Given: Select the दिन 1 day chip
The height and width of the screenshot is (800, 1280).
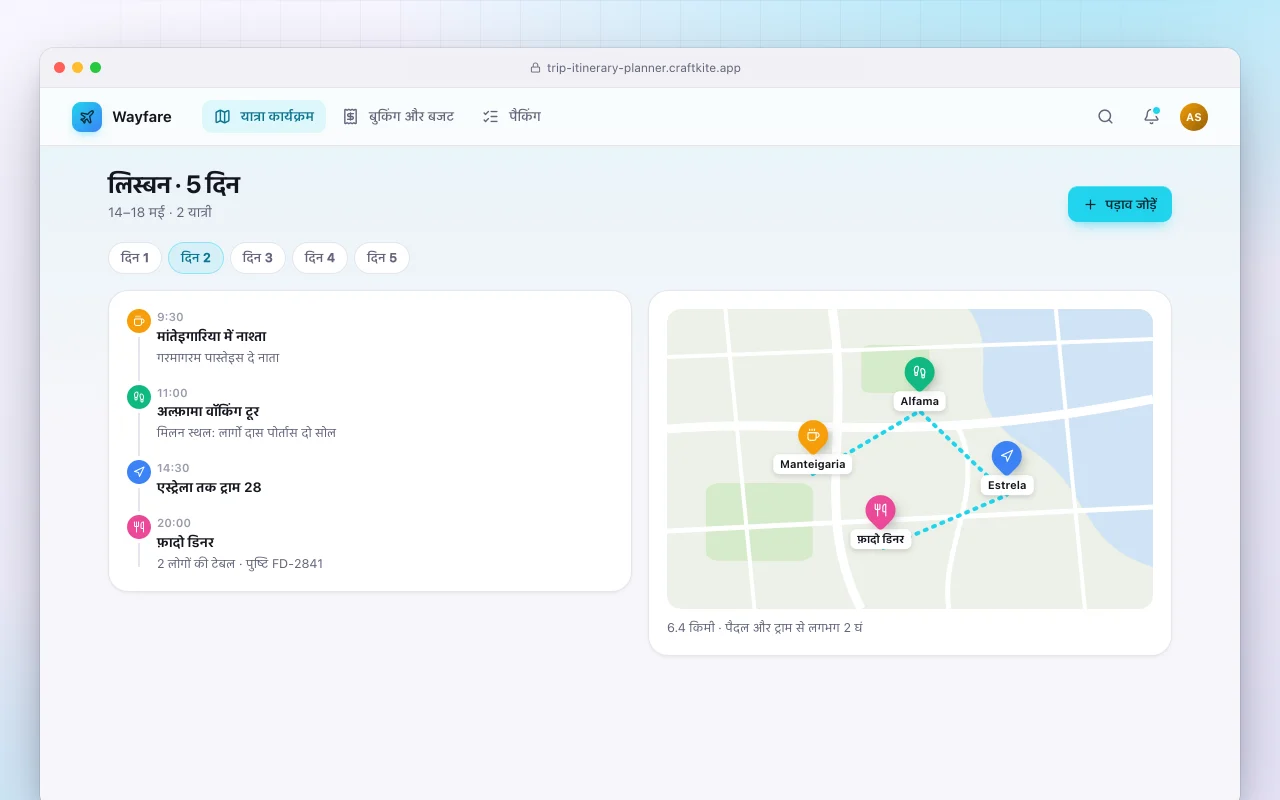Looking at the screenshot, I should click(x=135, y=258).
